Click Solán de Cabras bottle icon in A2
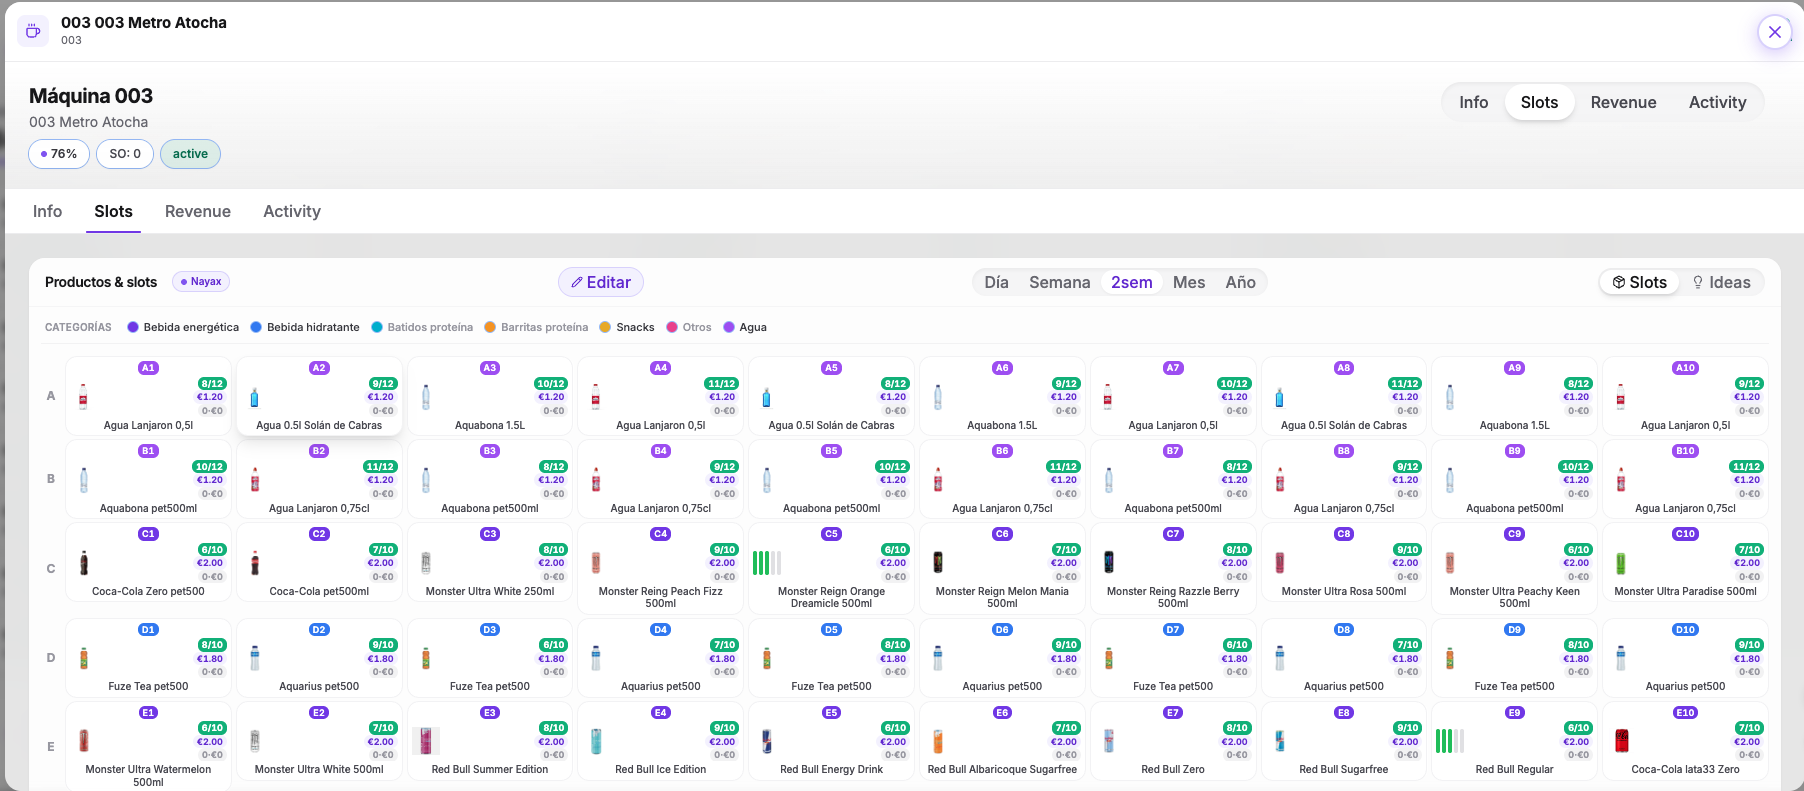 tap(254, 397)
